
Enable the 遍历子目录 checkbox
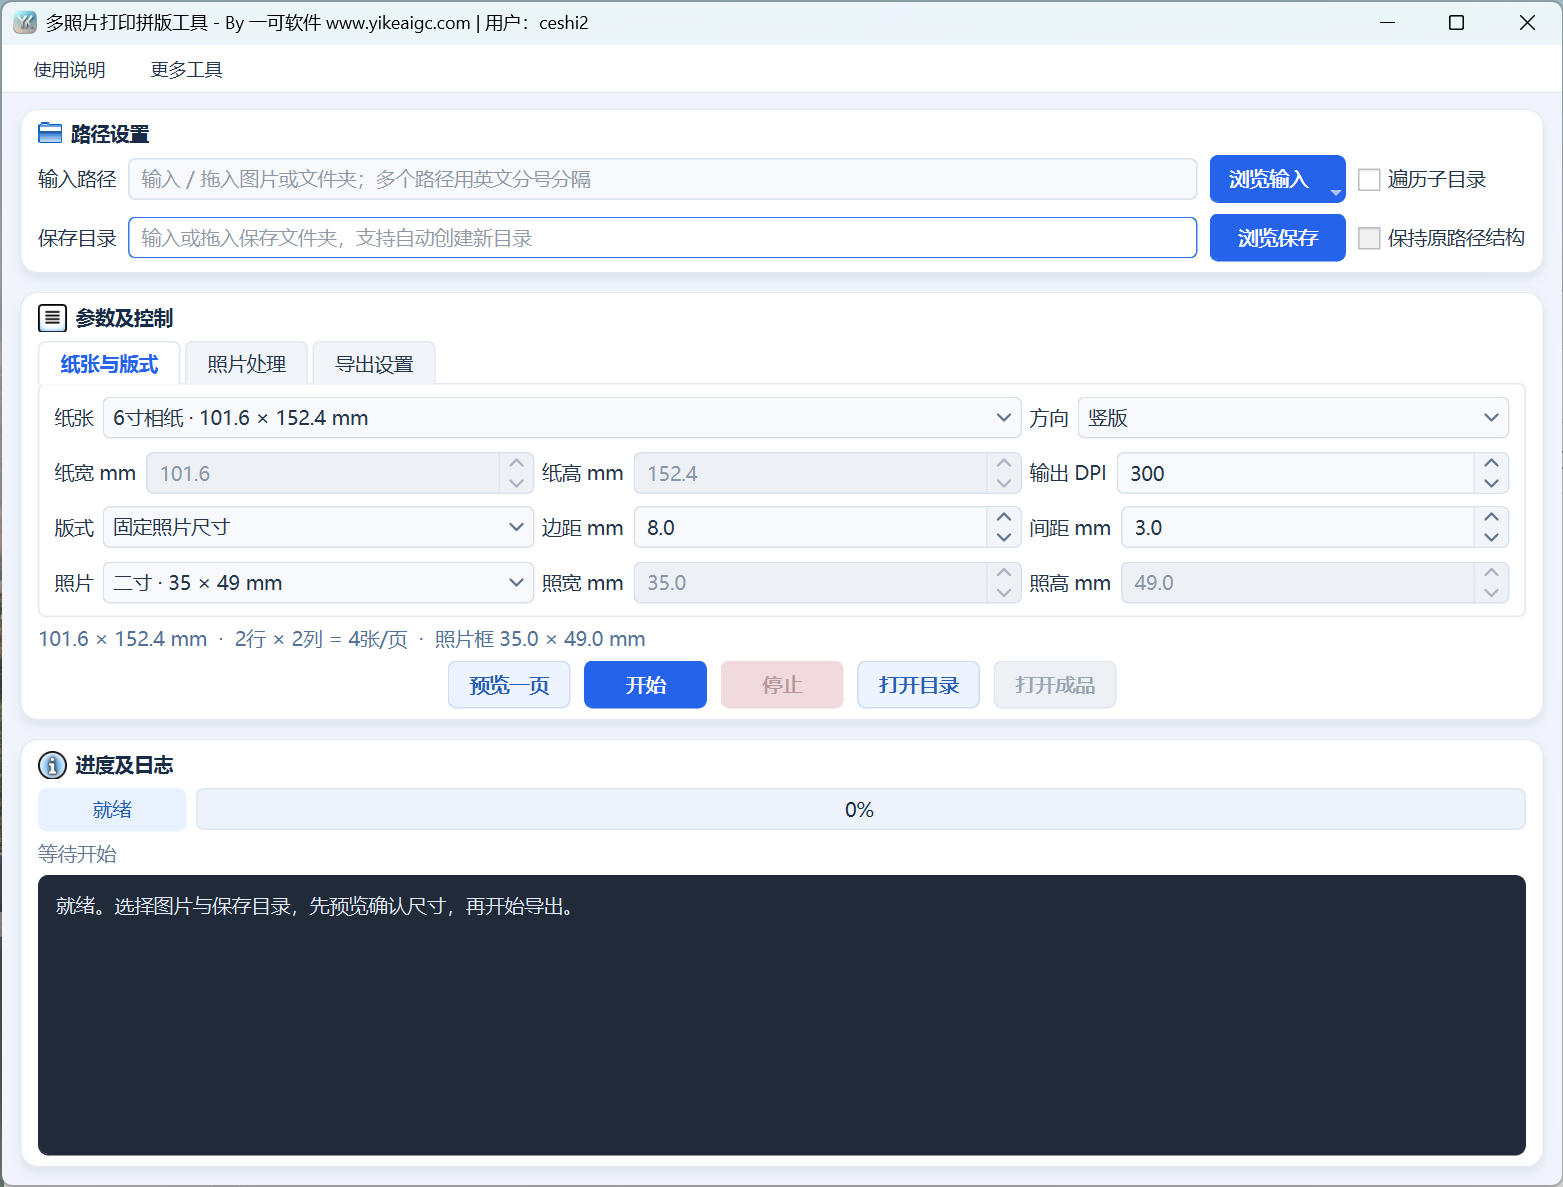click(x=1369, y=179)
